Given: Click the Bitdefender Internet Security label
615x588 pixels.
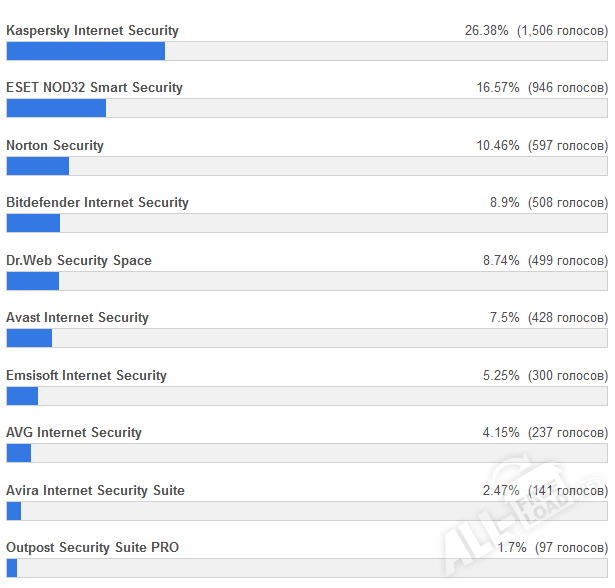Looking at the screenshot, I should click(x=97, y=202).
